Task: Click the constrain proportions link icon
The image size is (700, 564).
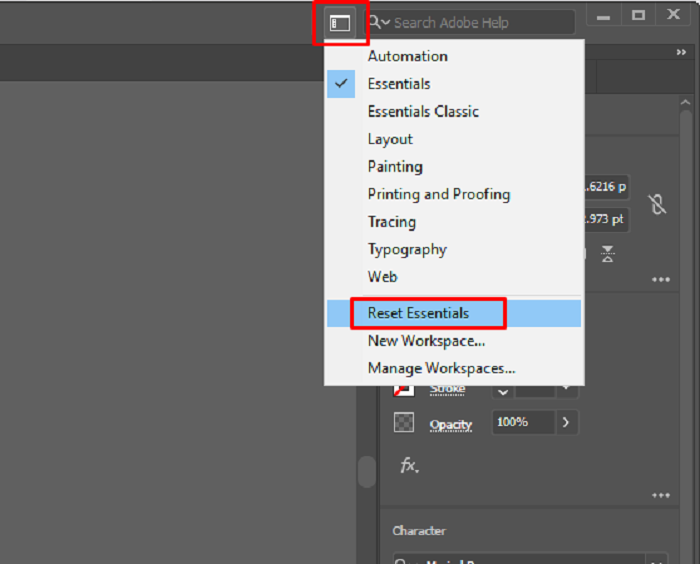Action: [657, 204]
